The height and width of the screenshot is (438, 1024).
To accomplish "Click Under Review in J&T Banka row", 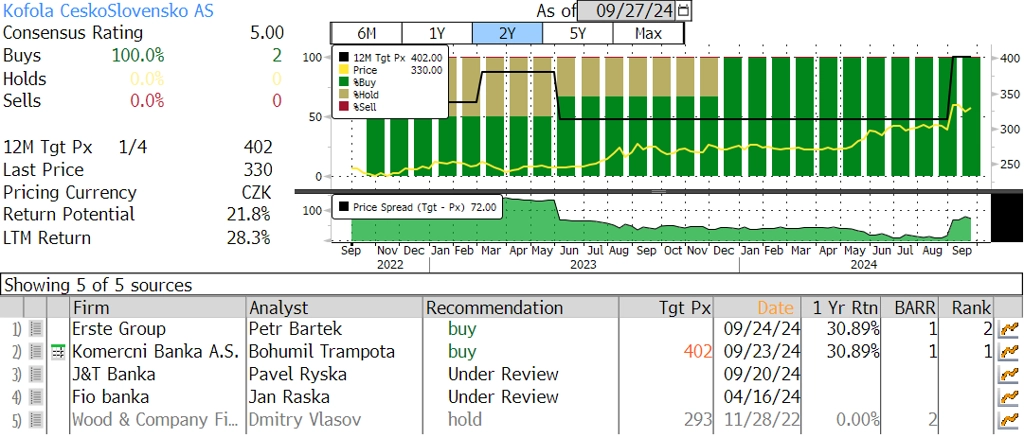I will (503, 375).
